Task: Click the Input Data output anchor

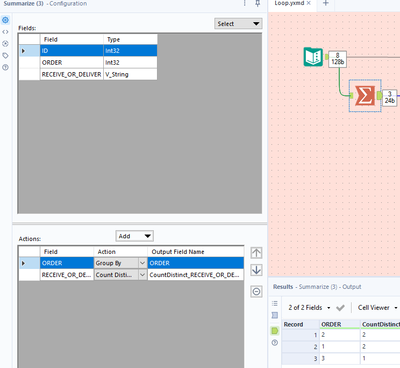Action: 327,57
